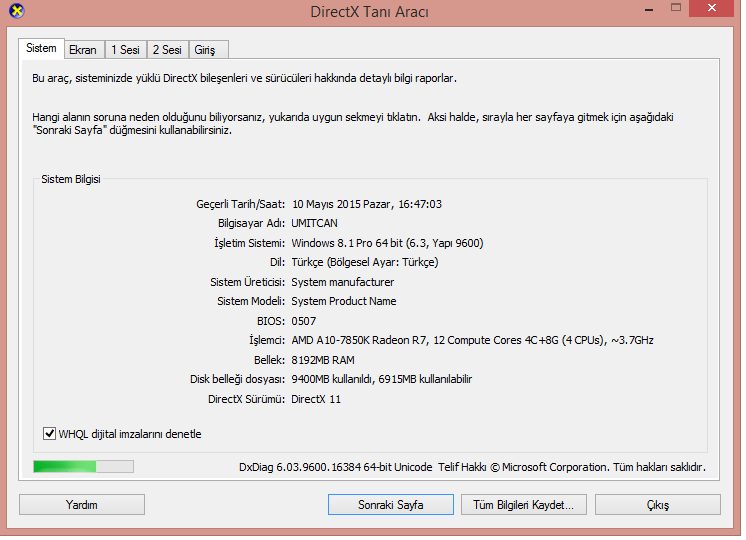Click the BIOS value 0507

pyautogui.click(x=305, y=323)
